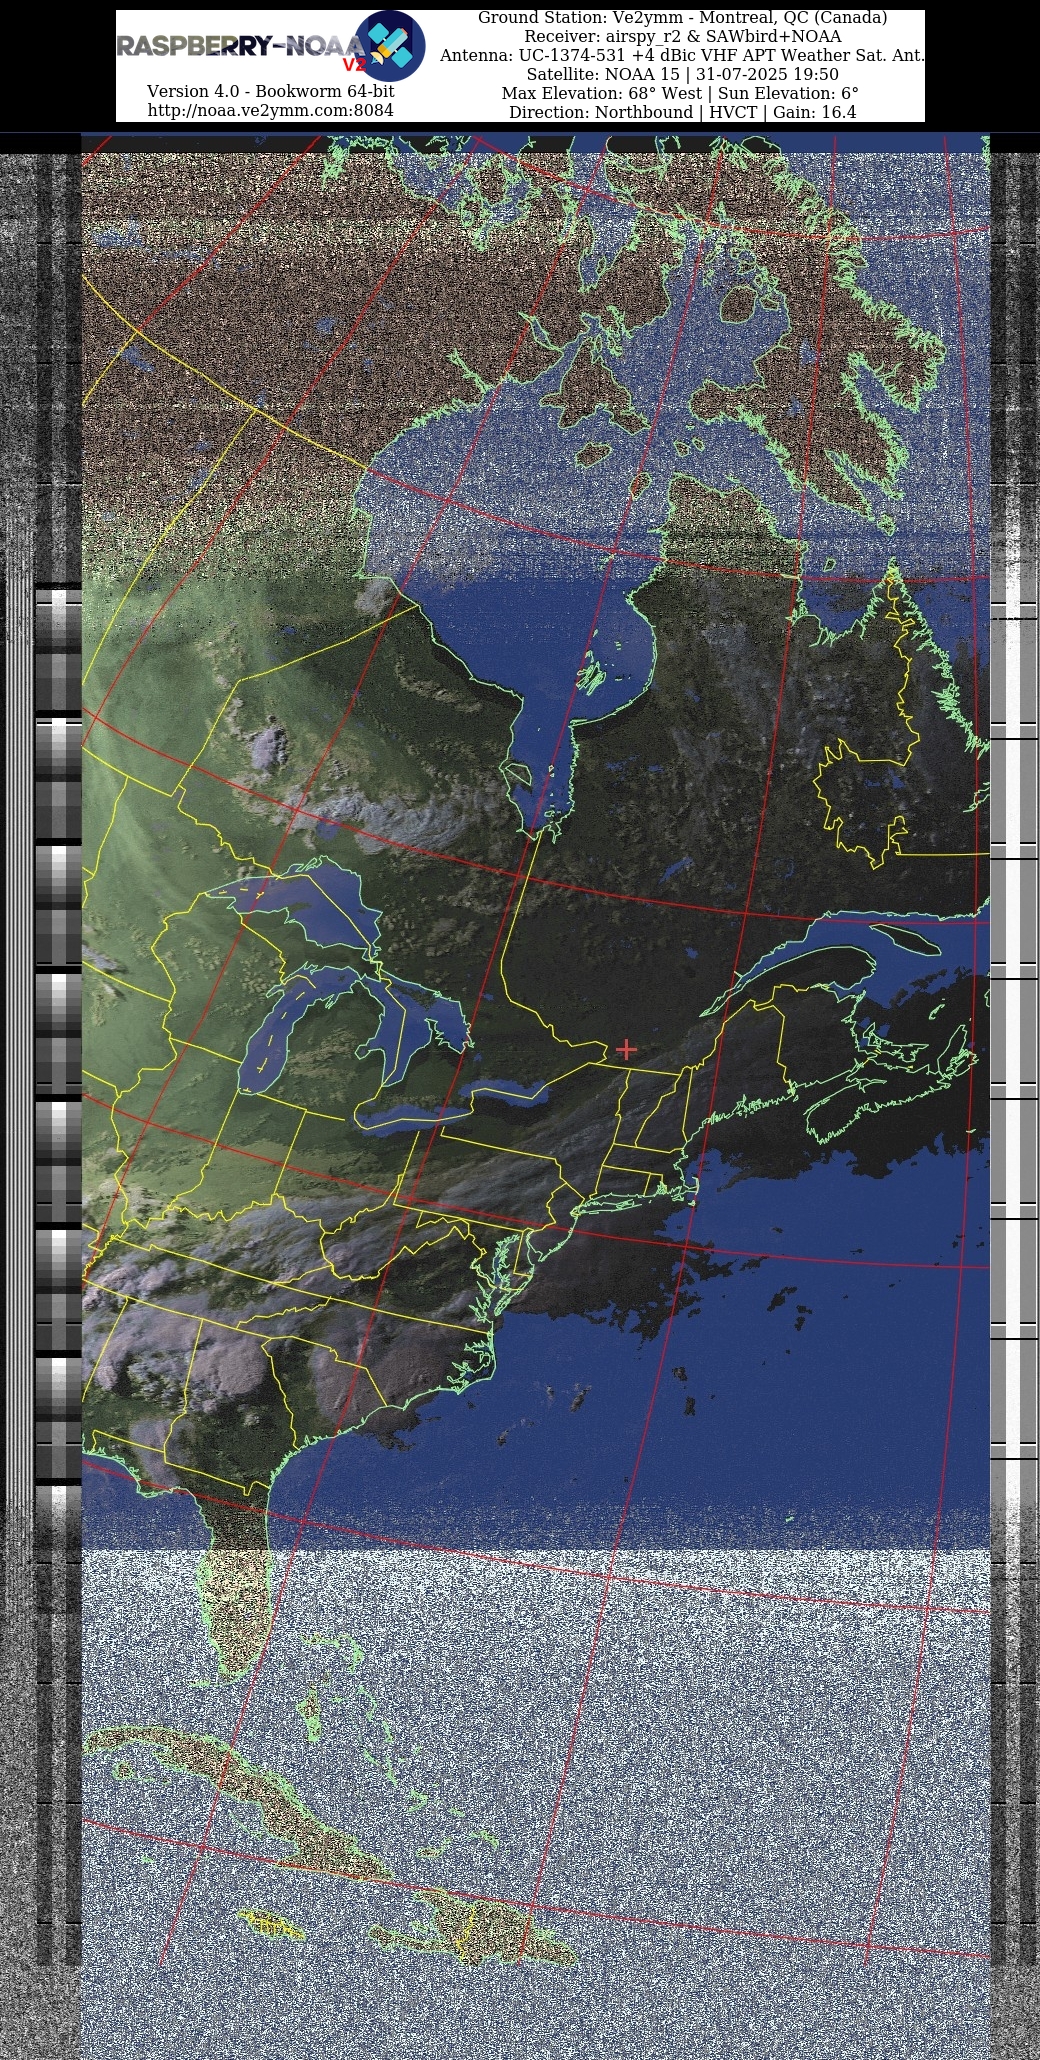Click the 'Version 4.0 - Bookworm 64-bit' text
The width and height of the screenshot is (1040, 2060).
pyautogui.click(x=270, y=91)
